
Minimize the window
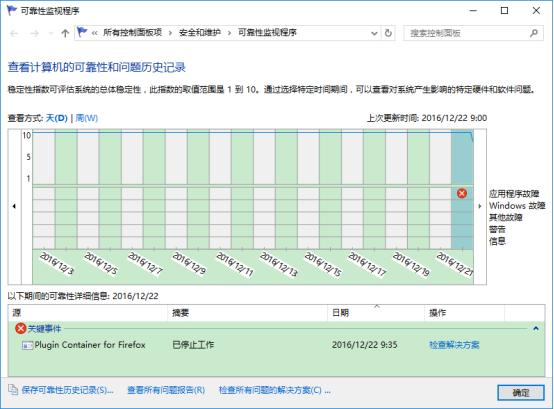tap(473, 11)
